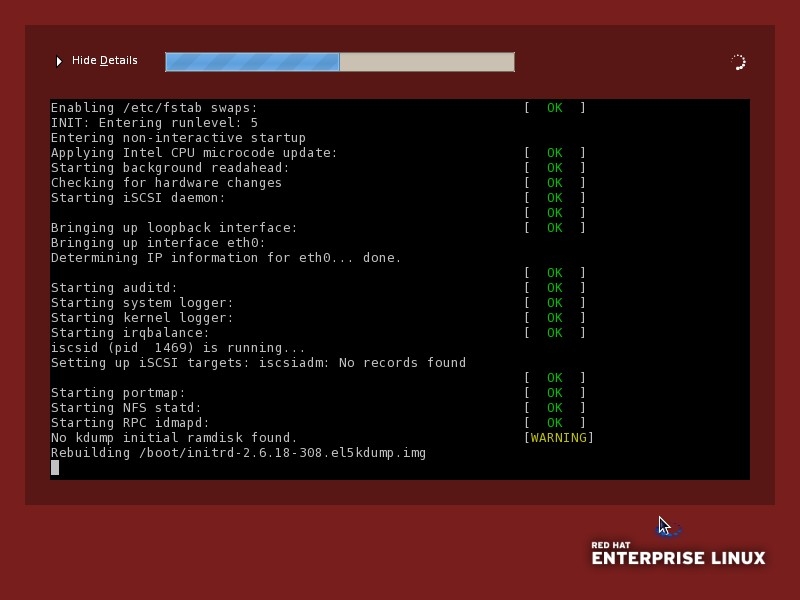800x600 pixels.
Task: Select the "Enabling /etc/fstab swaps:" line
Action: tap(154, 108)
